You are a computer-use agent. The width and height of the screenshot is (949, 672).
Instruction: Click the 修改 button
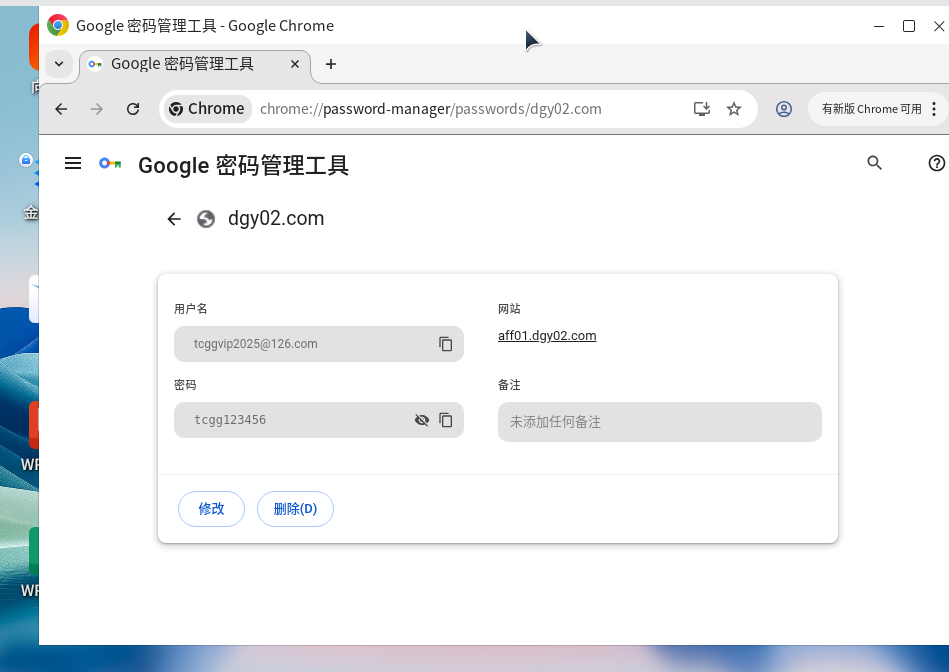tap(211, 509)
